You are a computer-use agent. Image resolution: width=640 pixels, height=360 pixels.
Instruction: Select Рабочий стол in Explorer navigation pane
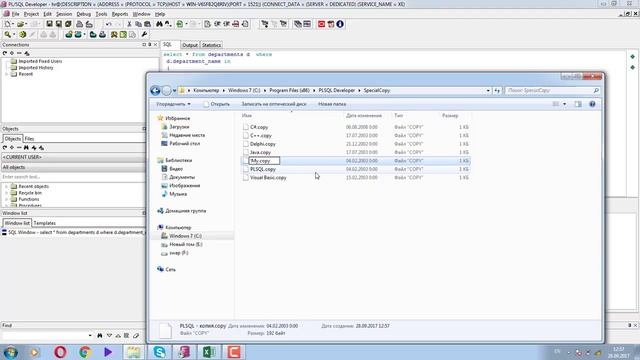click(x=184, y=144)
